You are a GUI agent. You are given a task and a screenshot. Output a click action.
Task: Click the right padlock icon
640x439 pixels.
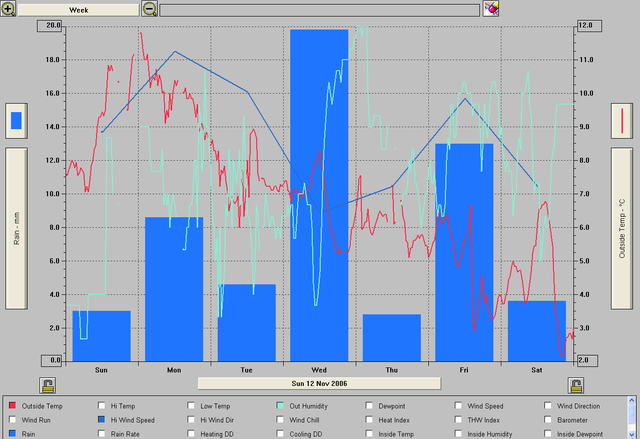click(576, 385)
